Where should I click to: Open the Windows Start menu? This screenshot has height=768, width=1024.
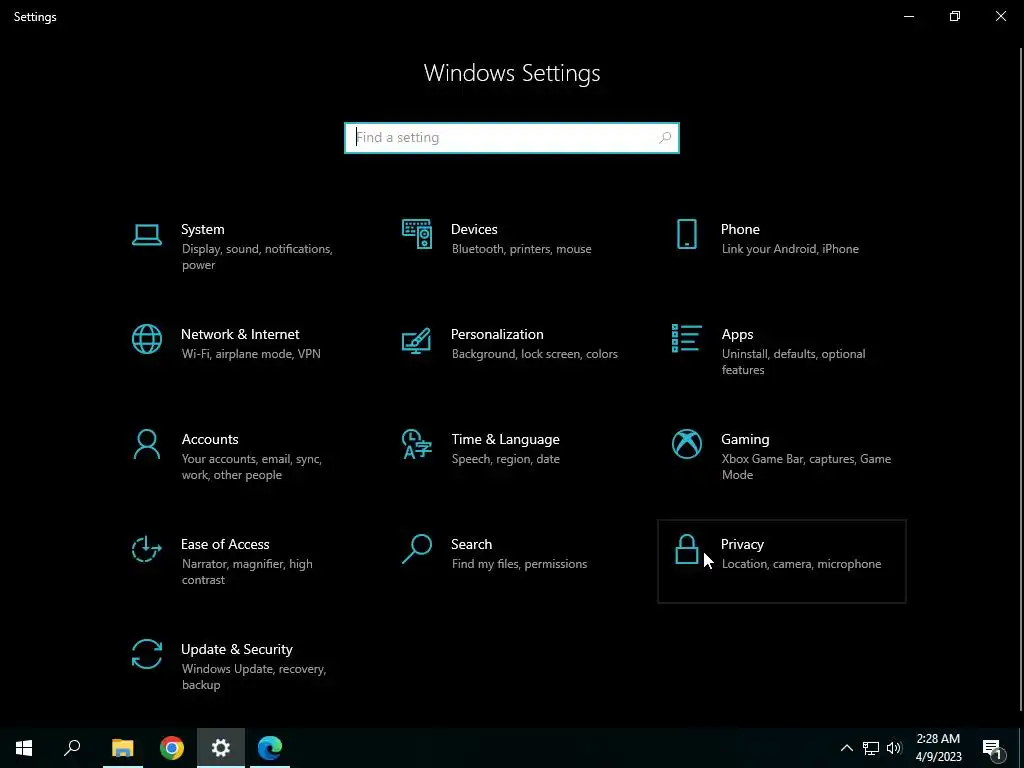[24, 748]
